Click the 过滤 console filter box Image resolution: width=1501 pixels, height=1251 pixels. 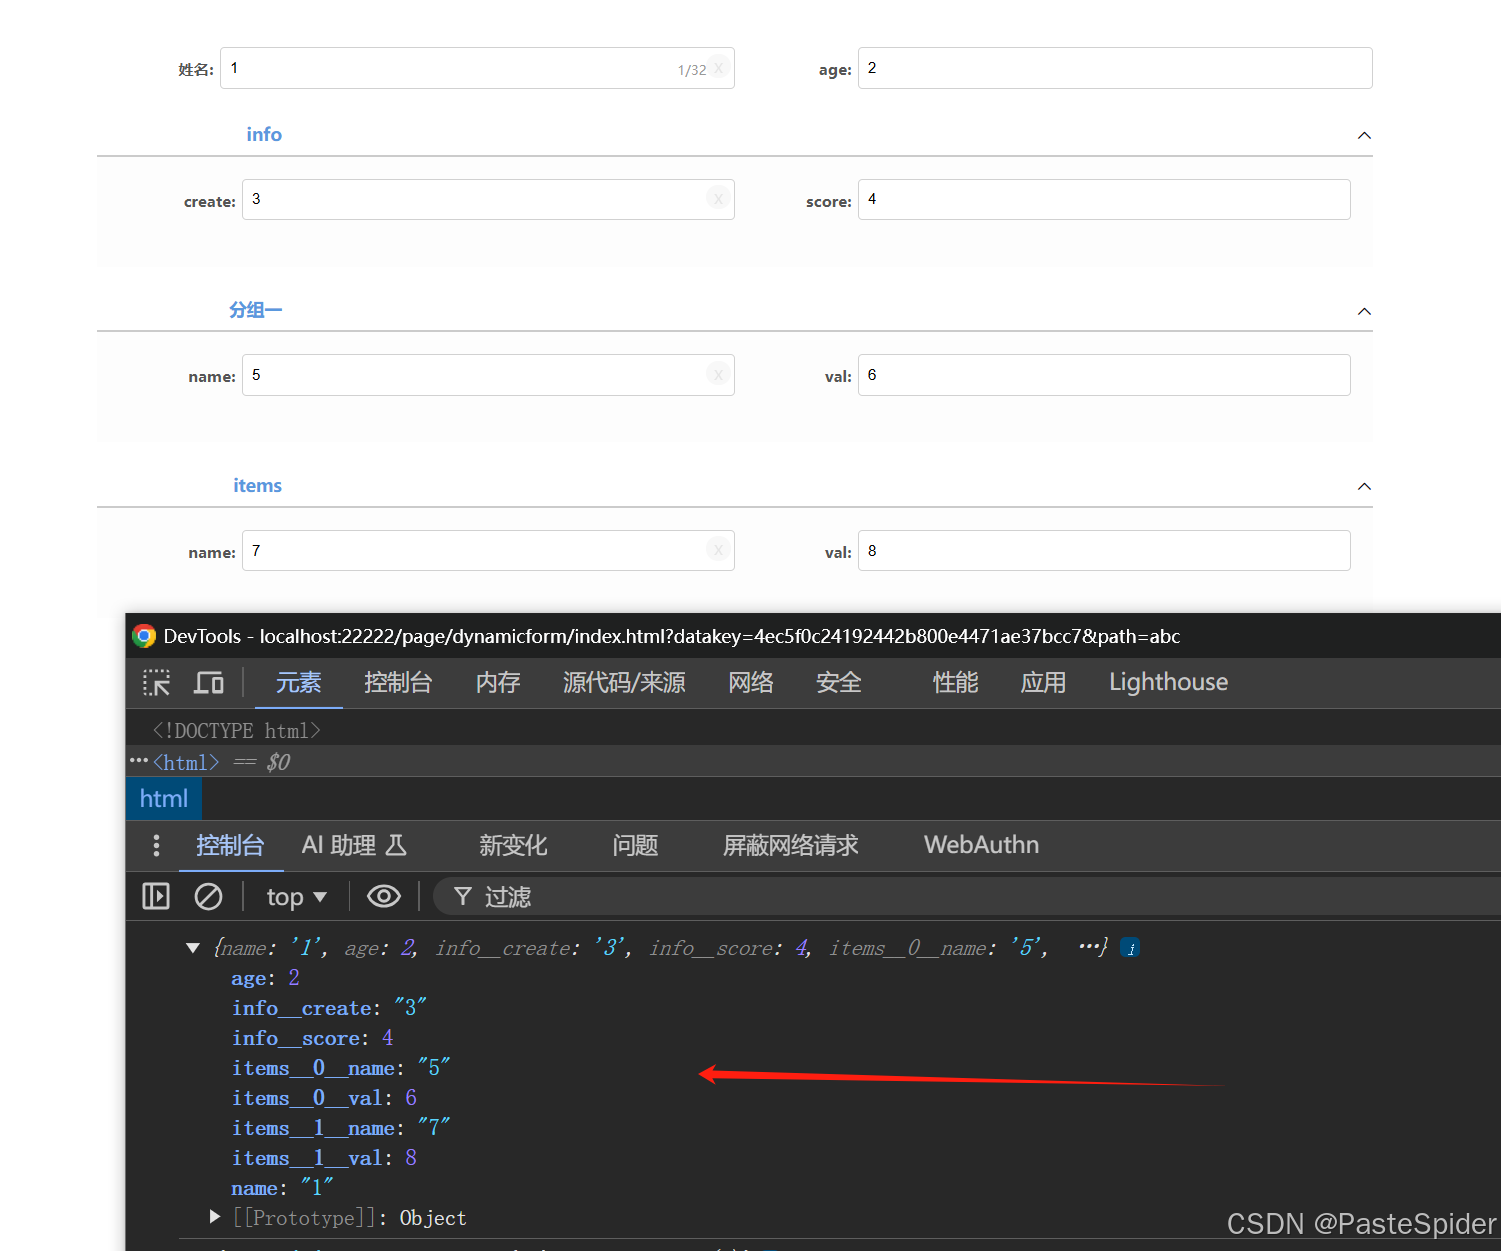tap(966, 897)
